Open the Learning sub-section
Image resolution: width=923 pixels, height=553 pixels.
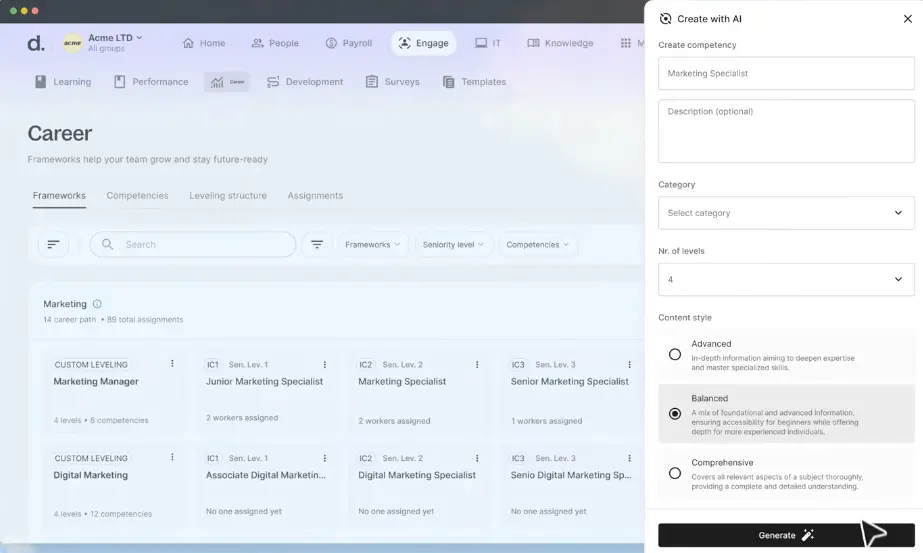(63, 82)
